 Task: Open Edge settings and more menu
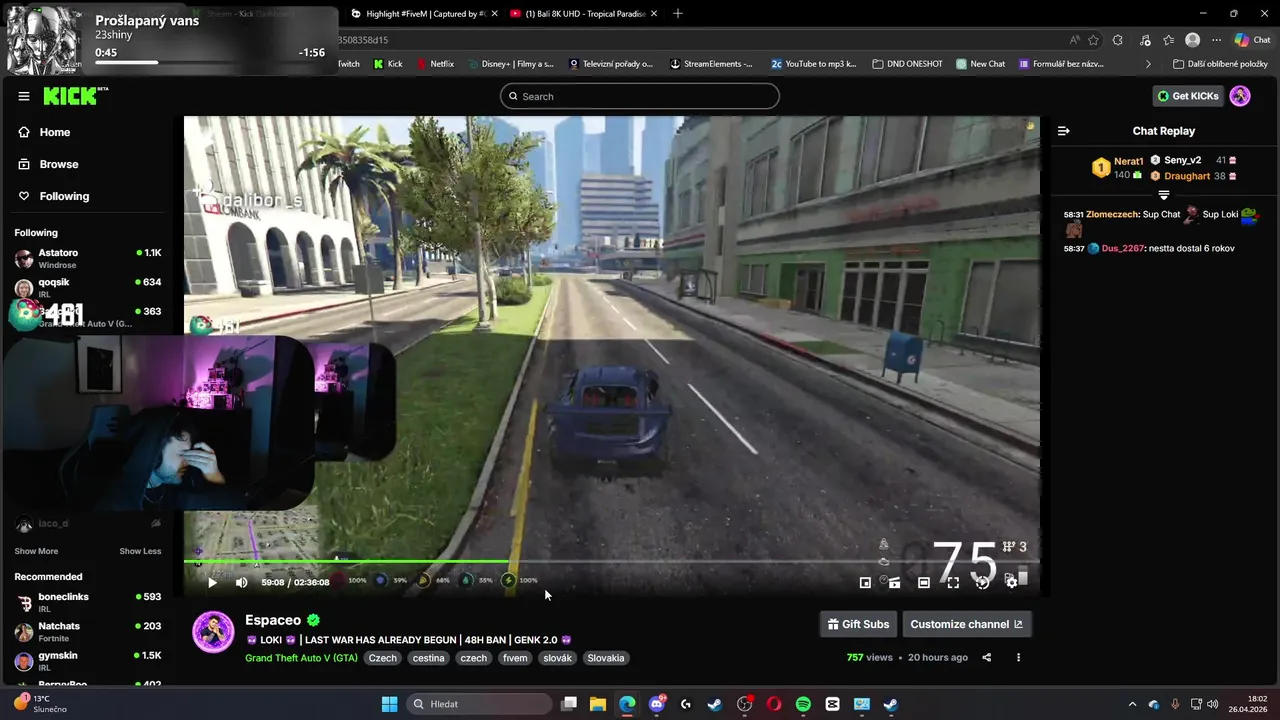[x=1216, y=40]
